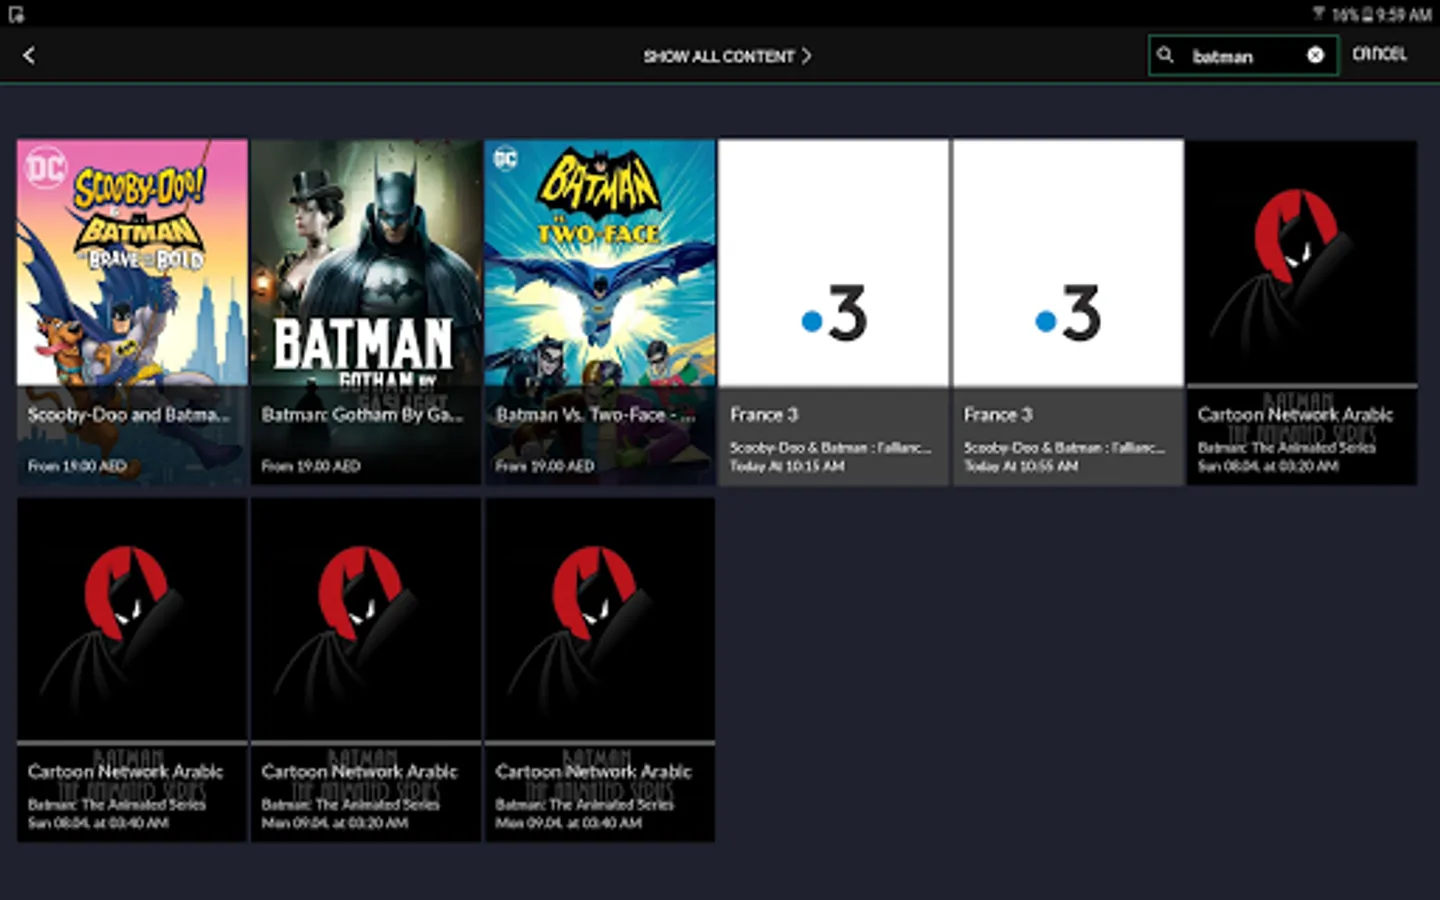The width and height of the screenshot is (1440, 900).
Task: Click 'From 19.00 AED' under Batman Vs. Two-Face
Action: (x=545, y=466)
